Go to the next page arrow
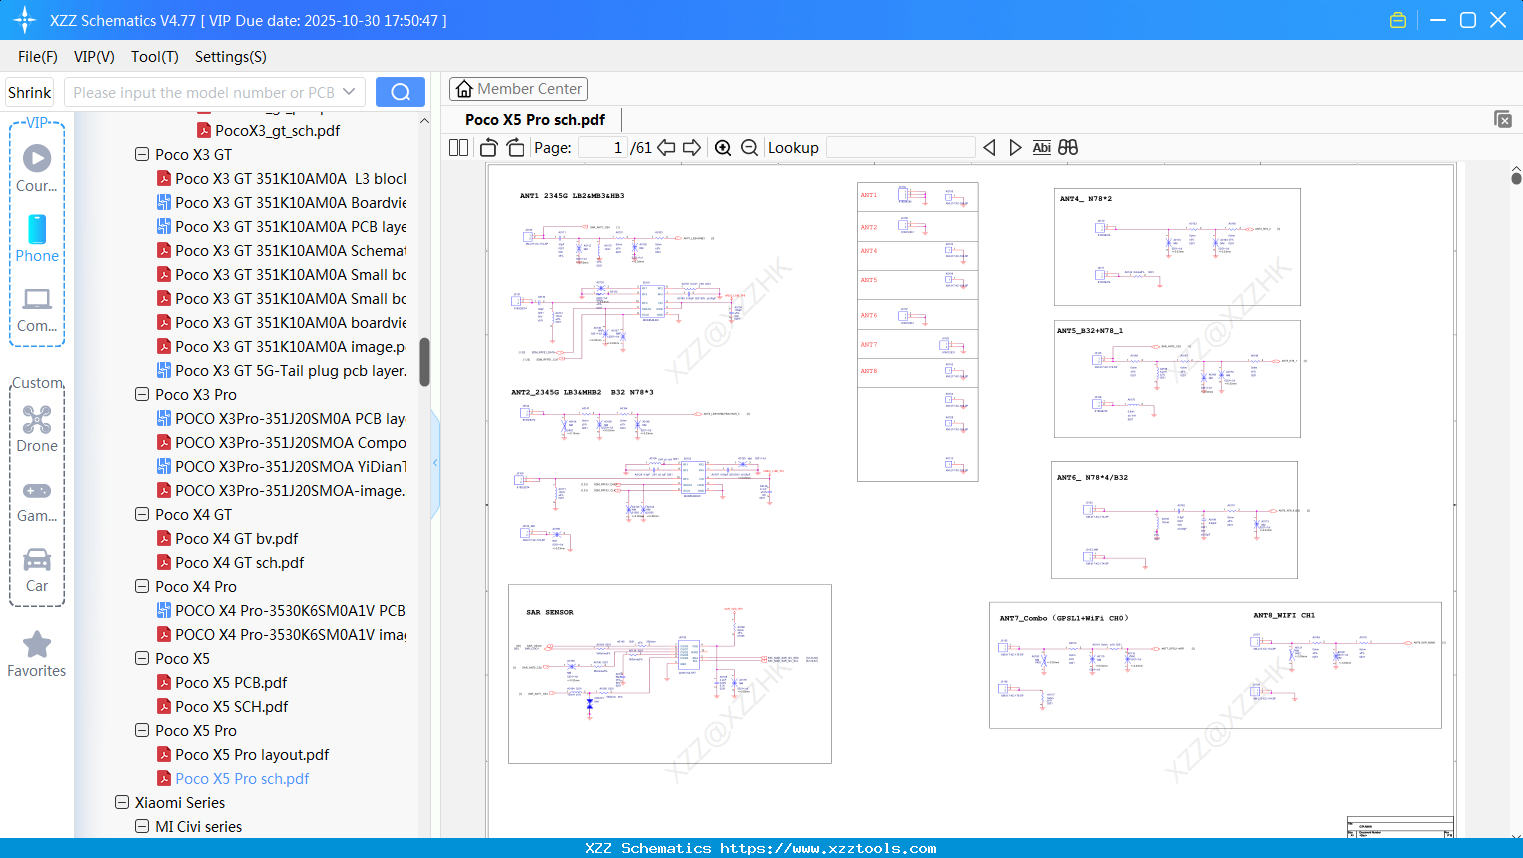This screenshot has height=858, width=1523. pos(692,148)
